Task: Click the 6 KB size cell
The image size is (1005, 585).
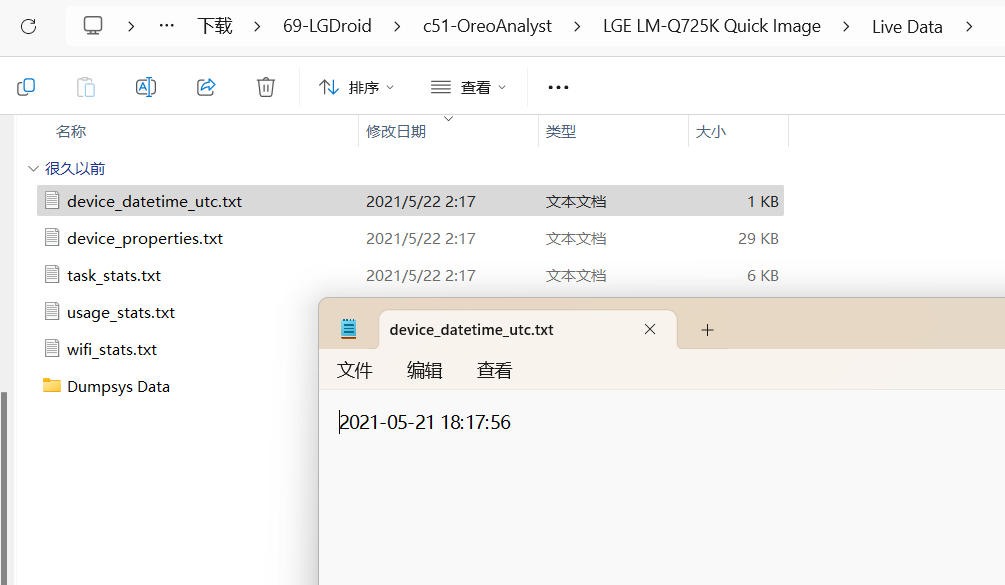Action: 763,276
